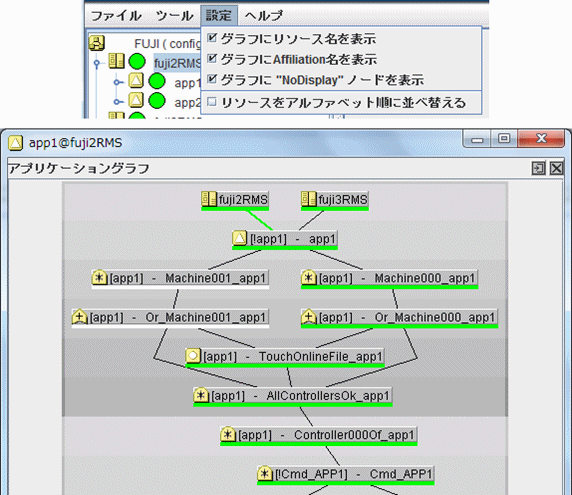Toggle グラフに "NoDisplay" ノードを表示 checkbox

[212, 79]
